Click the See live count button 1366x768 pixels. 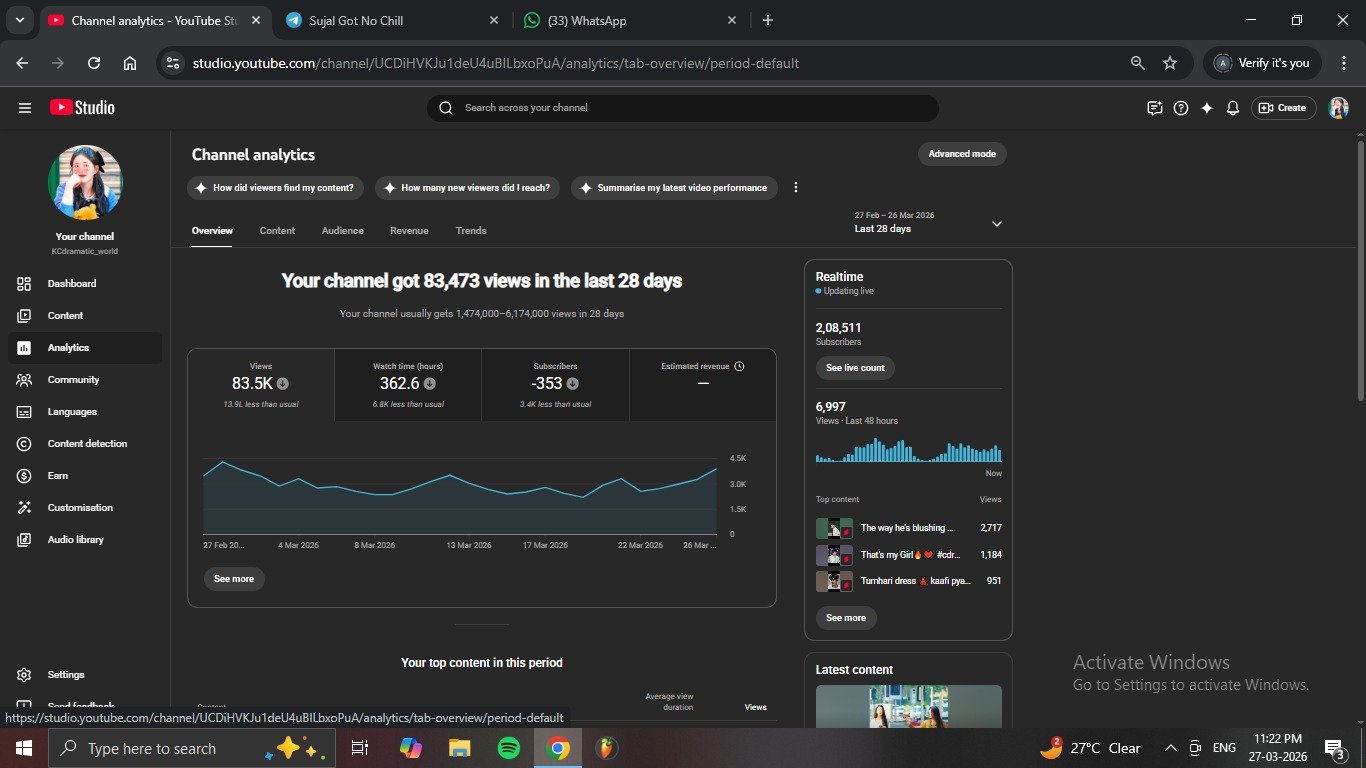click(x=855, y=368)
